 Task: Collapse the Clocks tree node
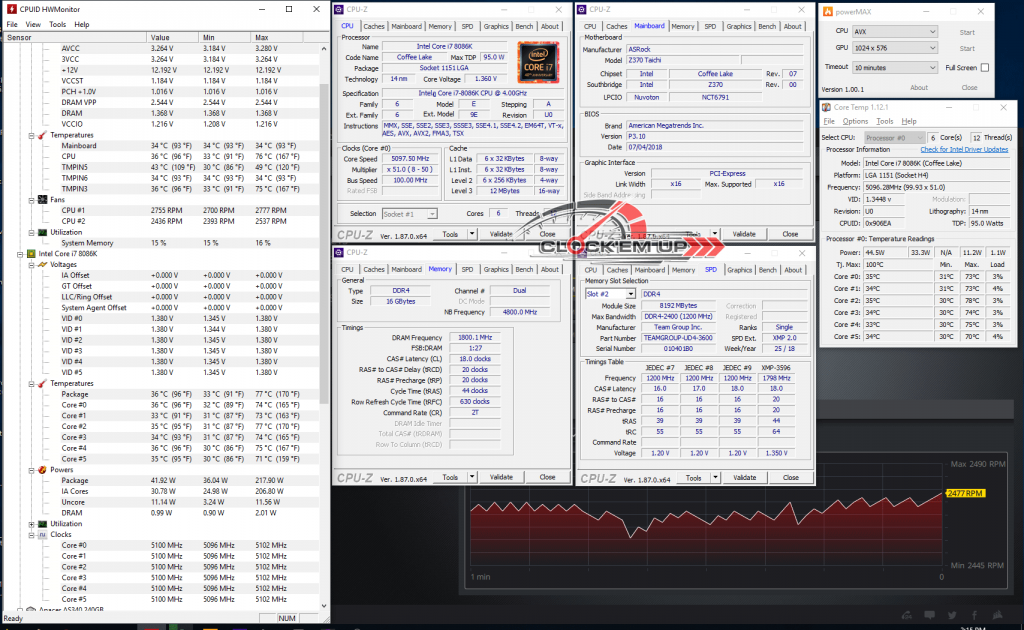pos(31,535)
